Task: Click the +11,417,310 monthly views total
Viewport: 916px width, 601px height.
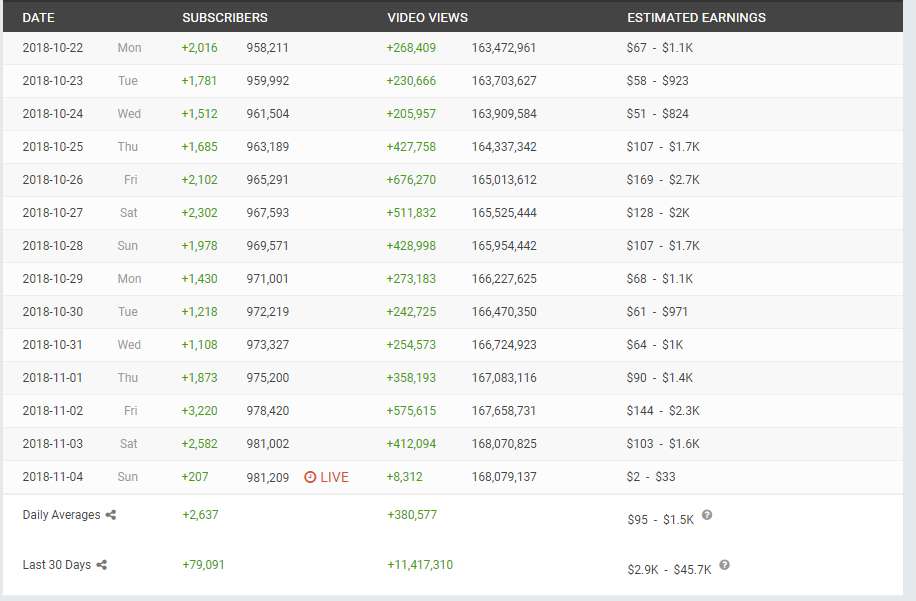Action: [419, 565]
